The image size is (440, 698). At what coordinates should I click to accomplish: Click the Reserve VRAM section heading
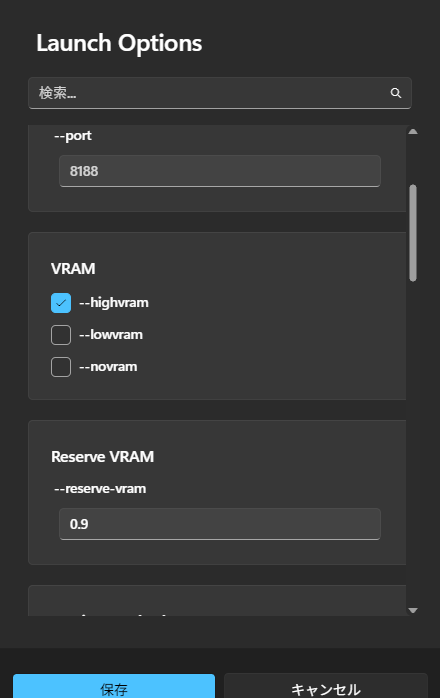click(102, 457)
